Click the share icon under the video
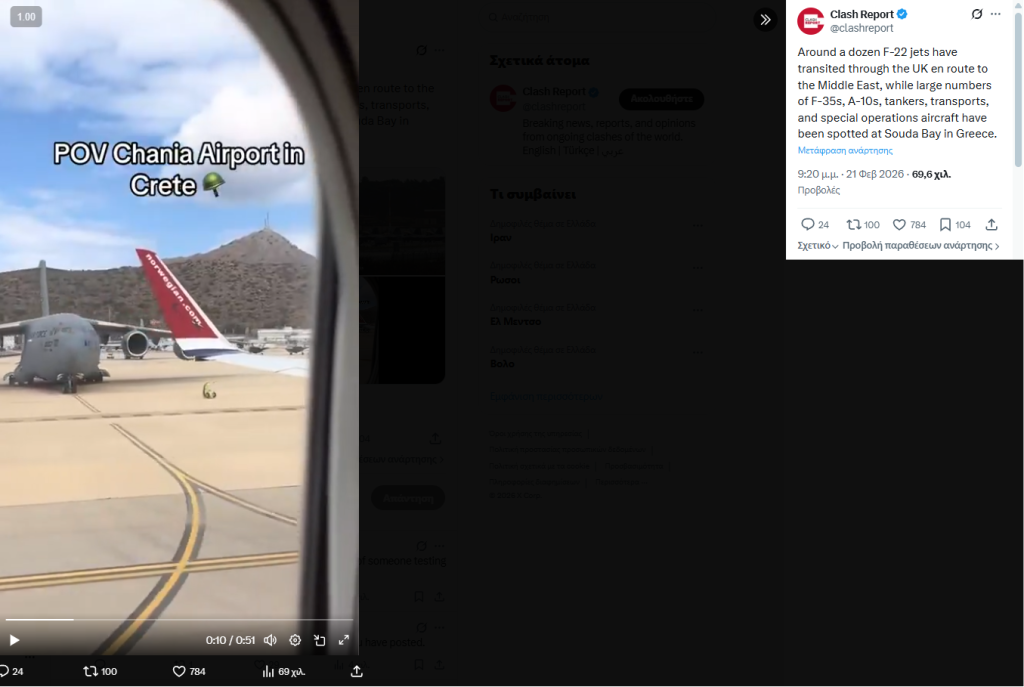This screenshot has width=1024, height=687. click(357, 671)
